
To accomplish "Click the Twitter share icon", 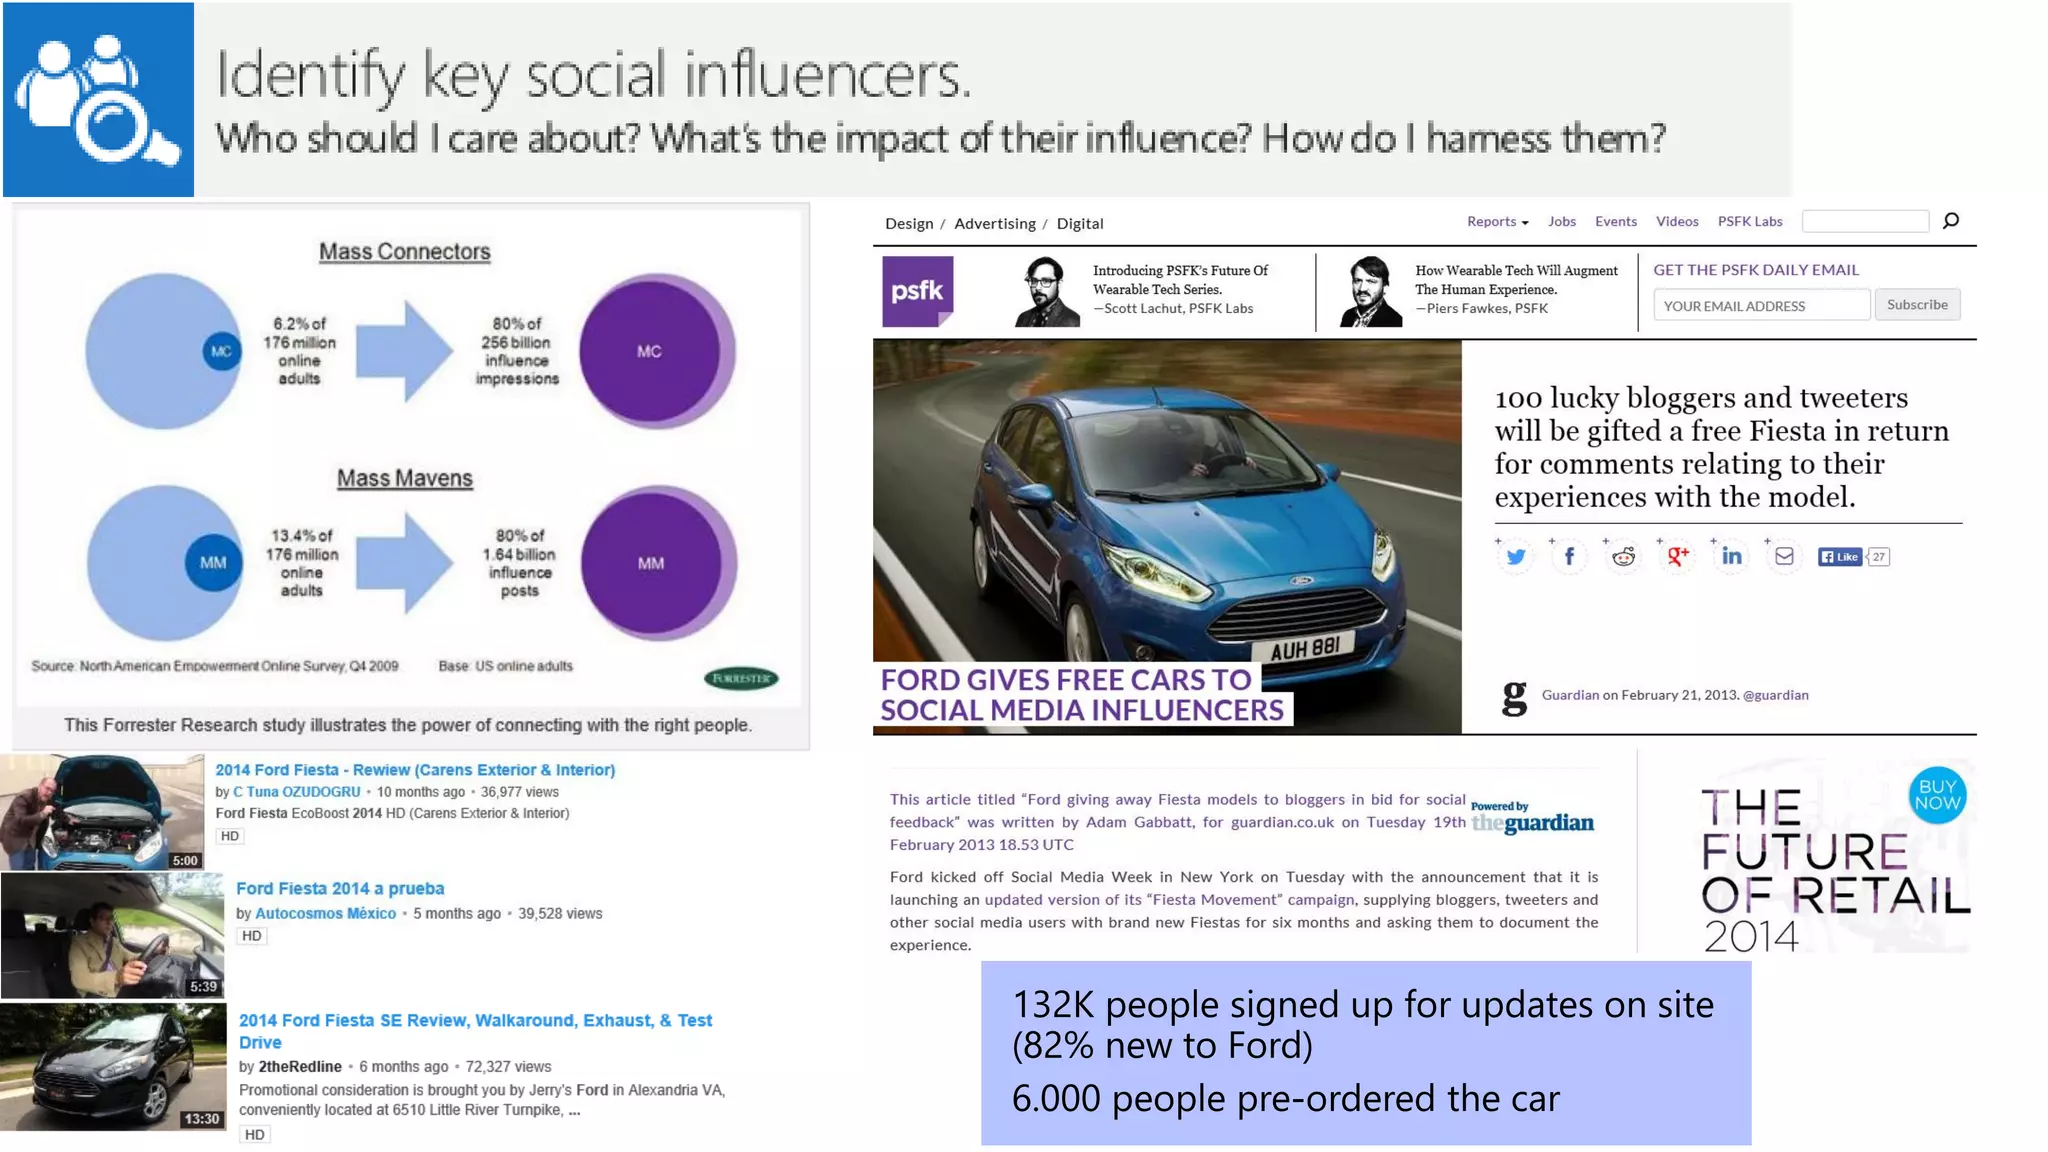I will 1516,557.
